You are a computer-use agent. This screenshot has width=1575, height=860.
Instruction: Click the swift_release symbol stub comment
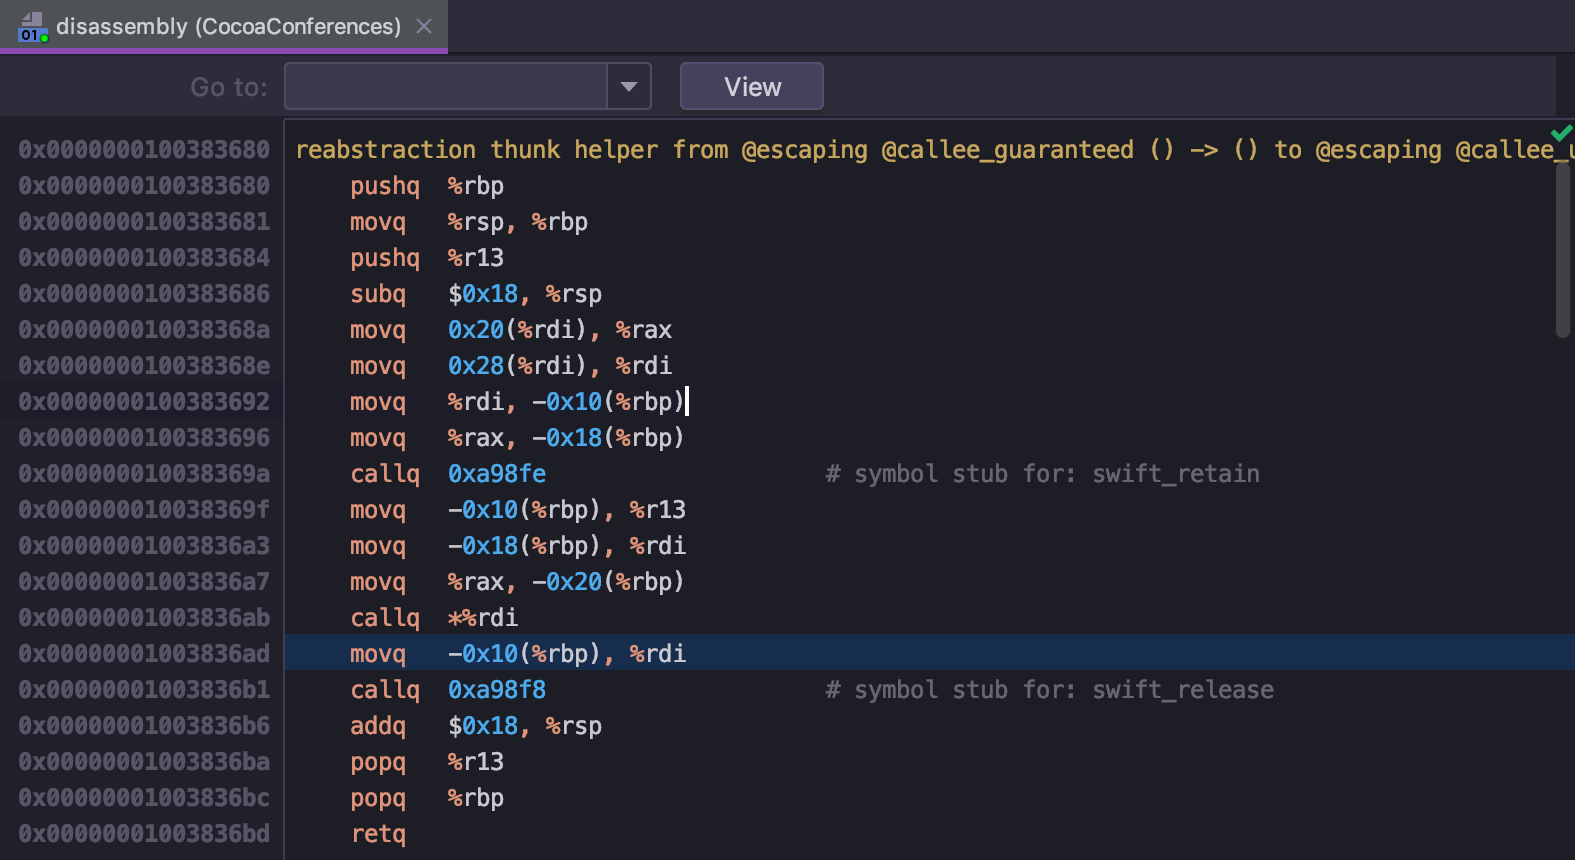coord(1049,690)
